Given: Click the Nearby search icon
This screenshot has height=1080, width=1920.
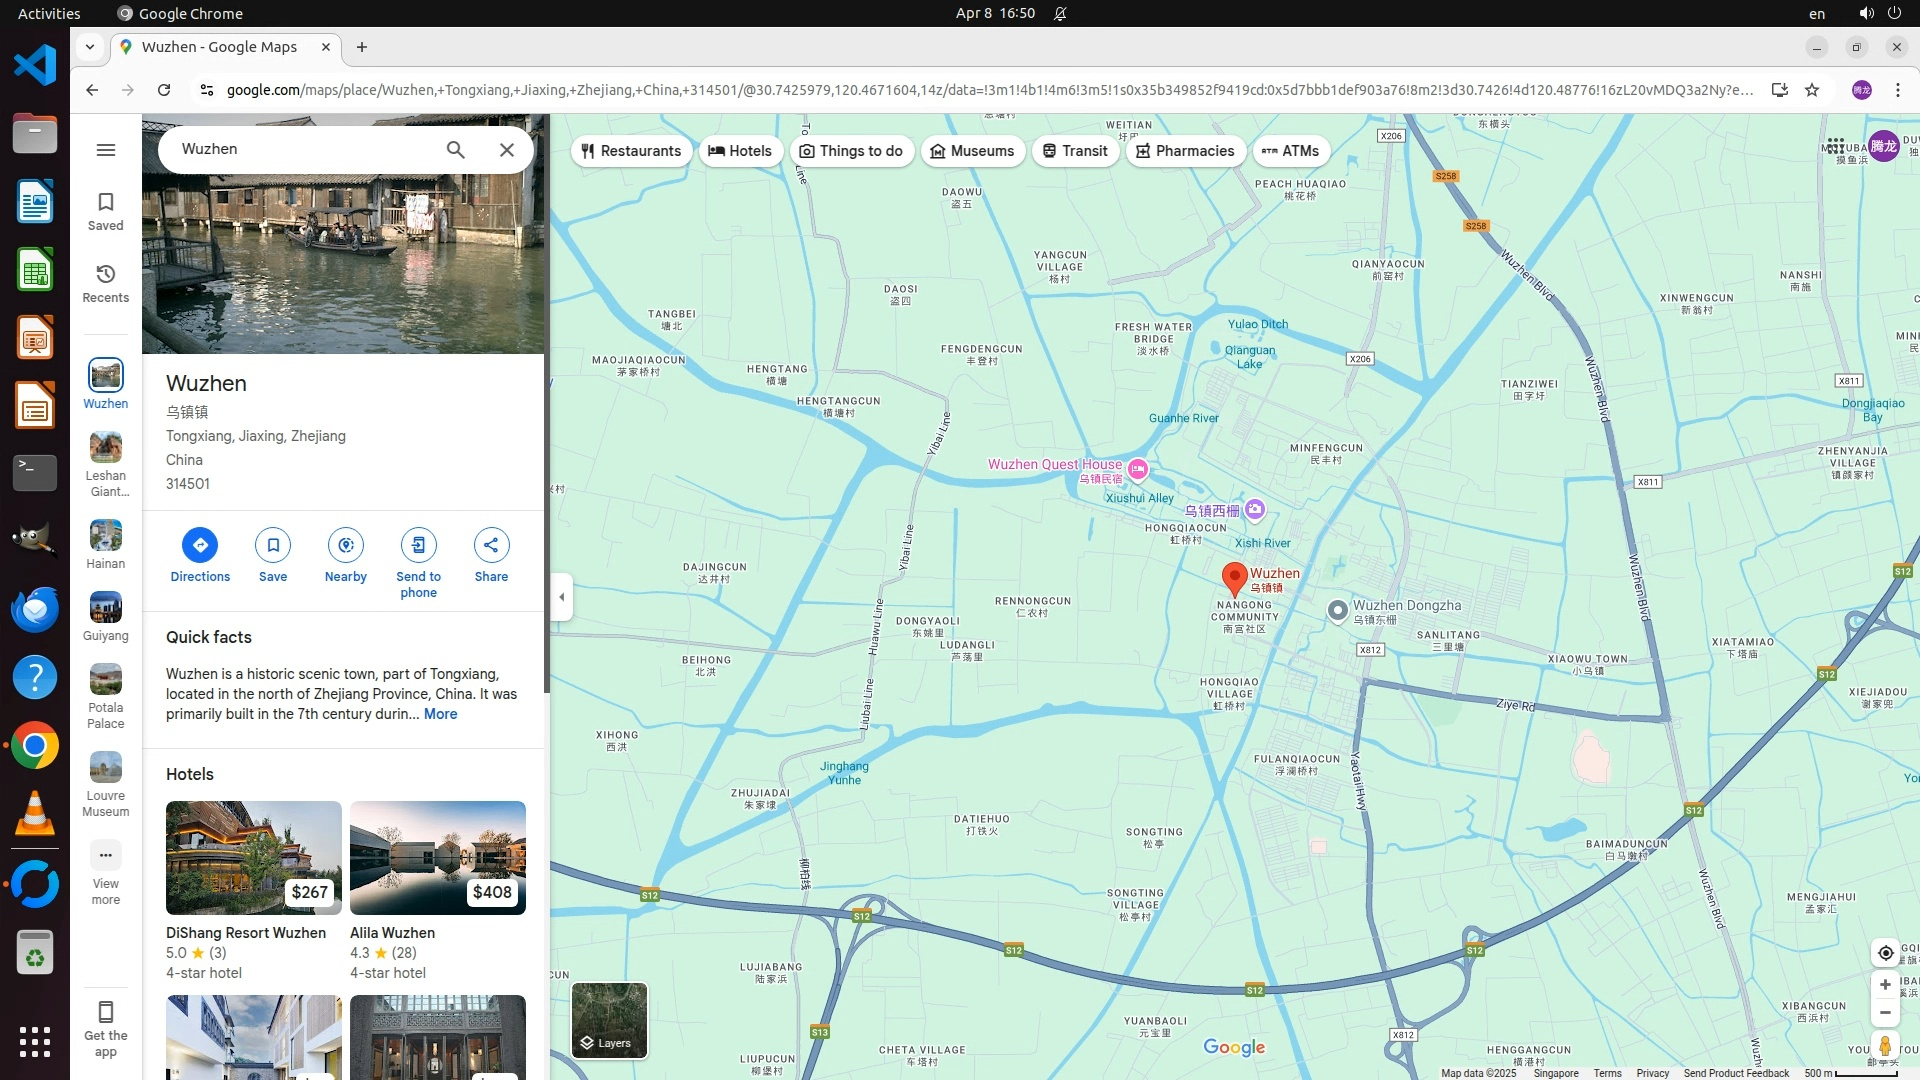Looking at the screenshot, I should click(x=346, y=545).
